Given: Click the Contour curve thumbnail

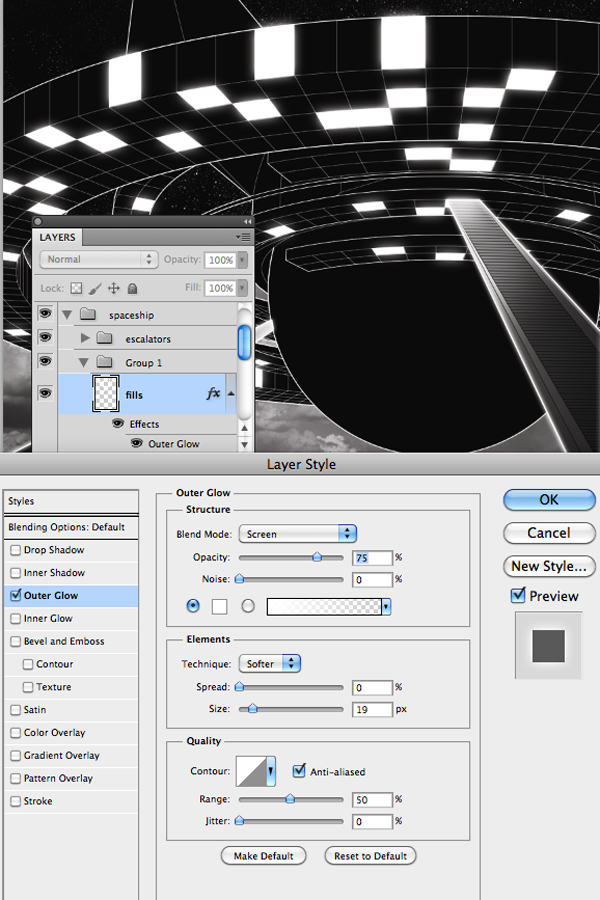Looking at the screenshot, I should coord(251,771).
